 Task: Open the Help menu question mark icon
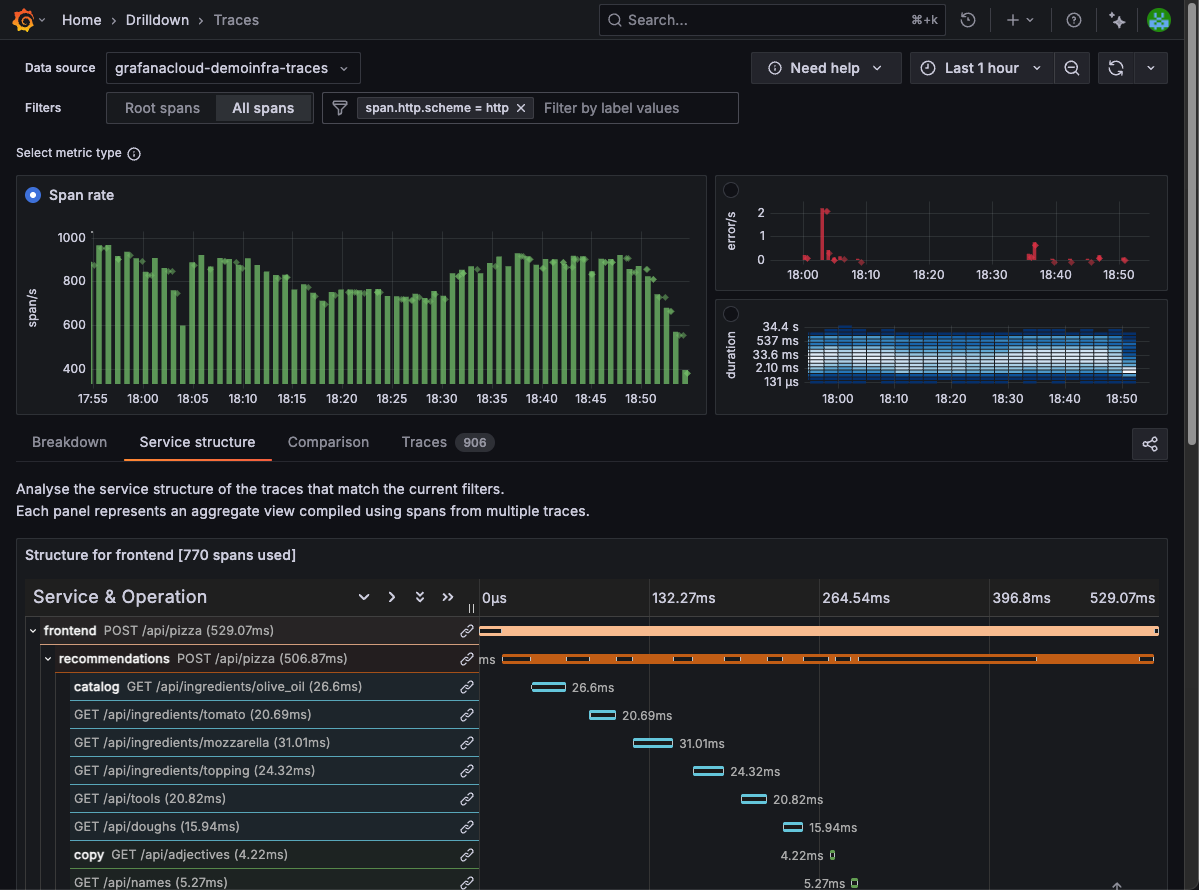click(x=1074, y=20)
